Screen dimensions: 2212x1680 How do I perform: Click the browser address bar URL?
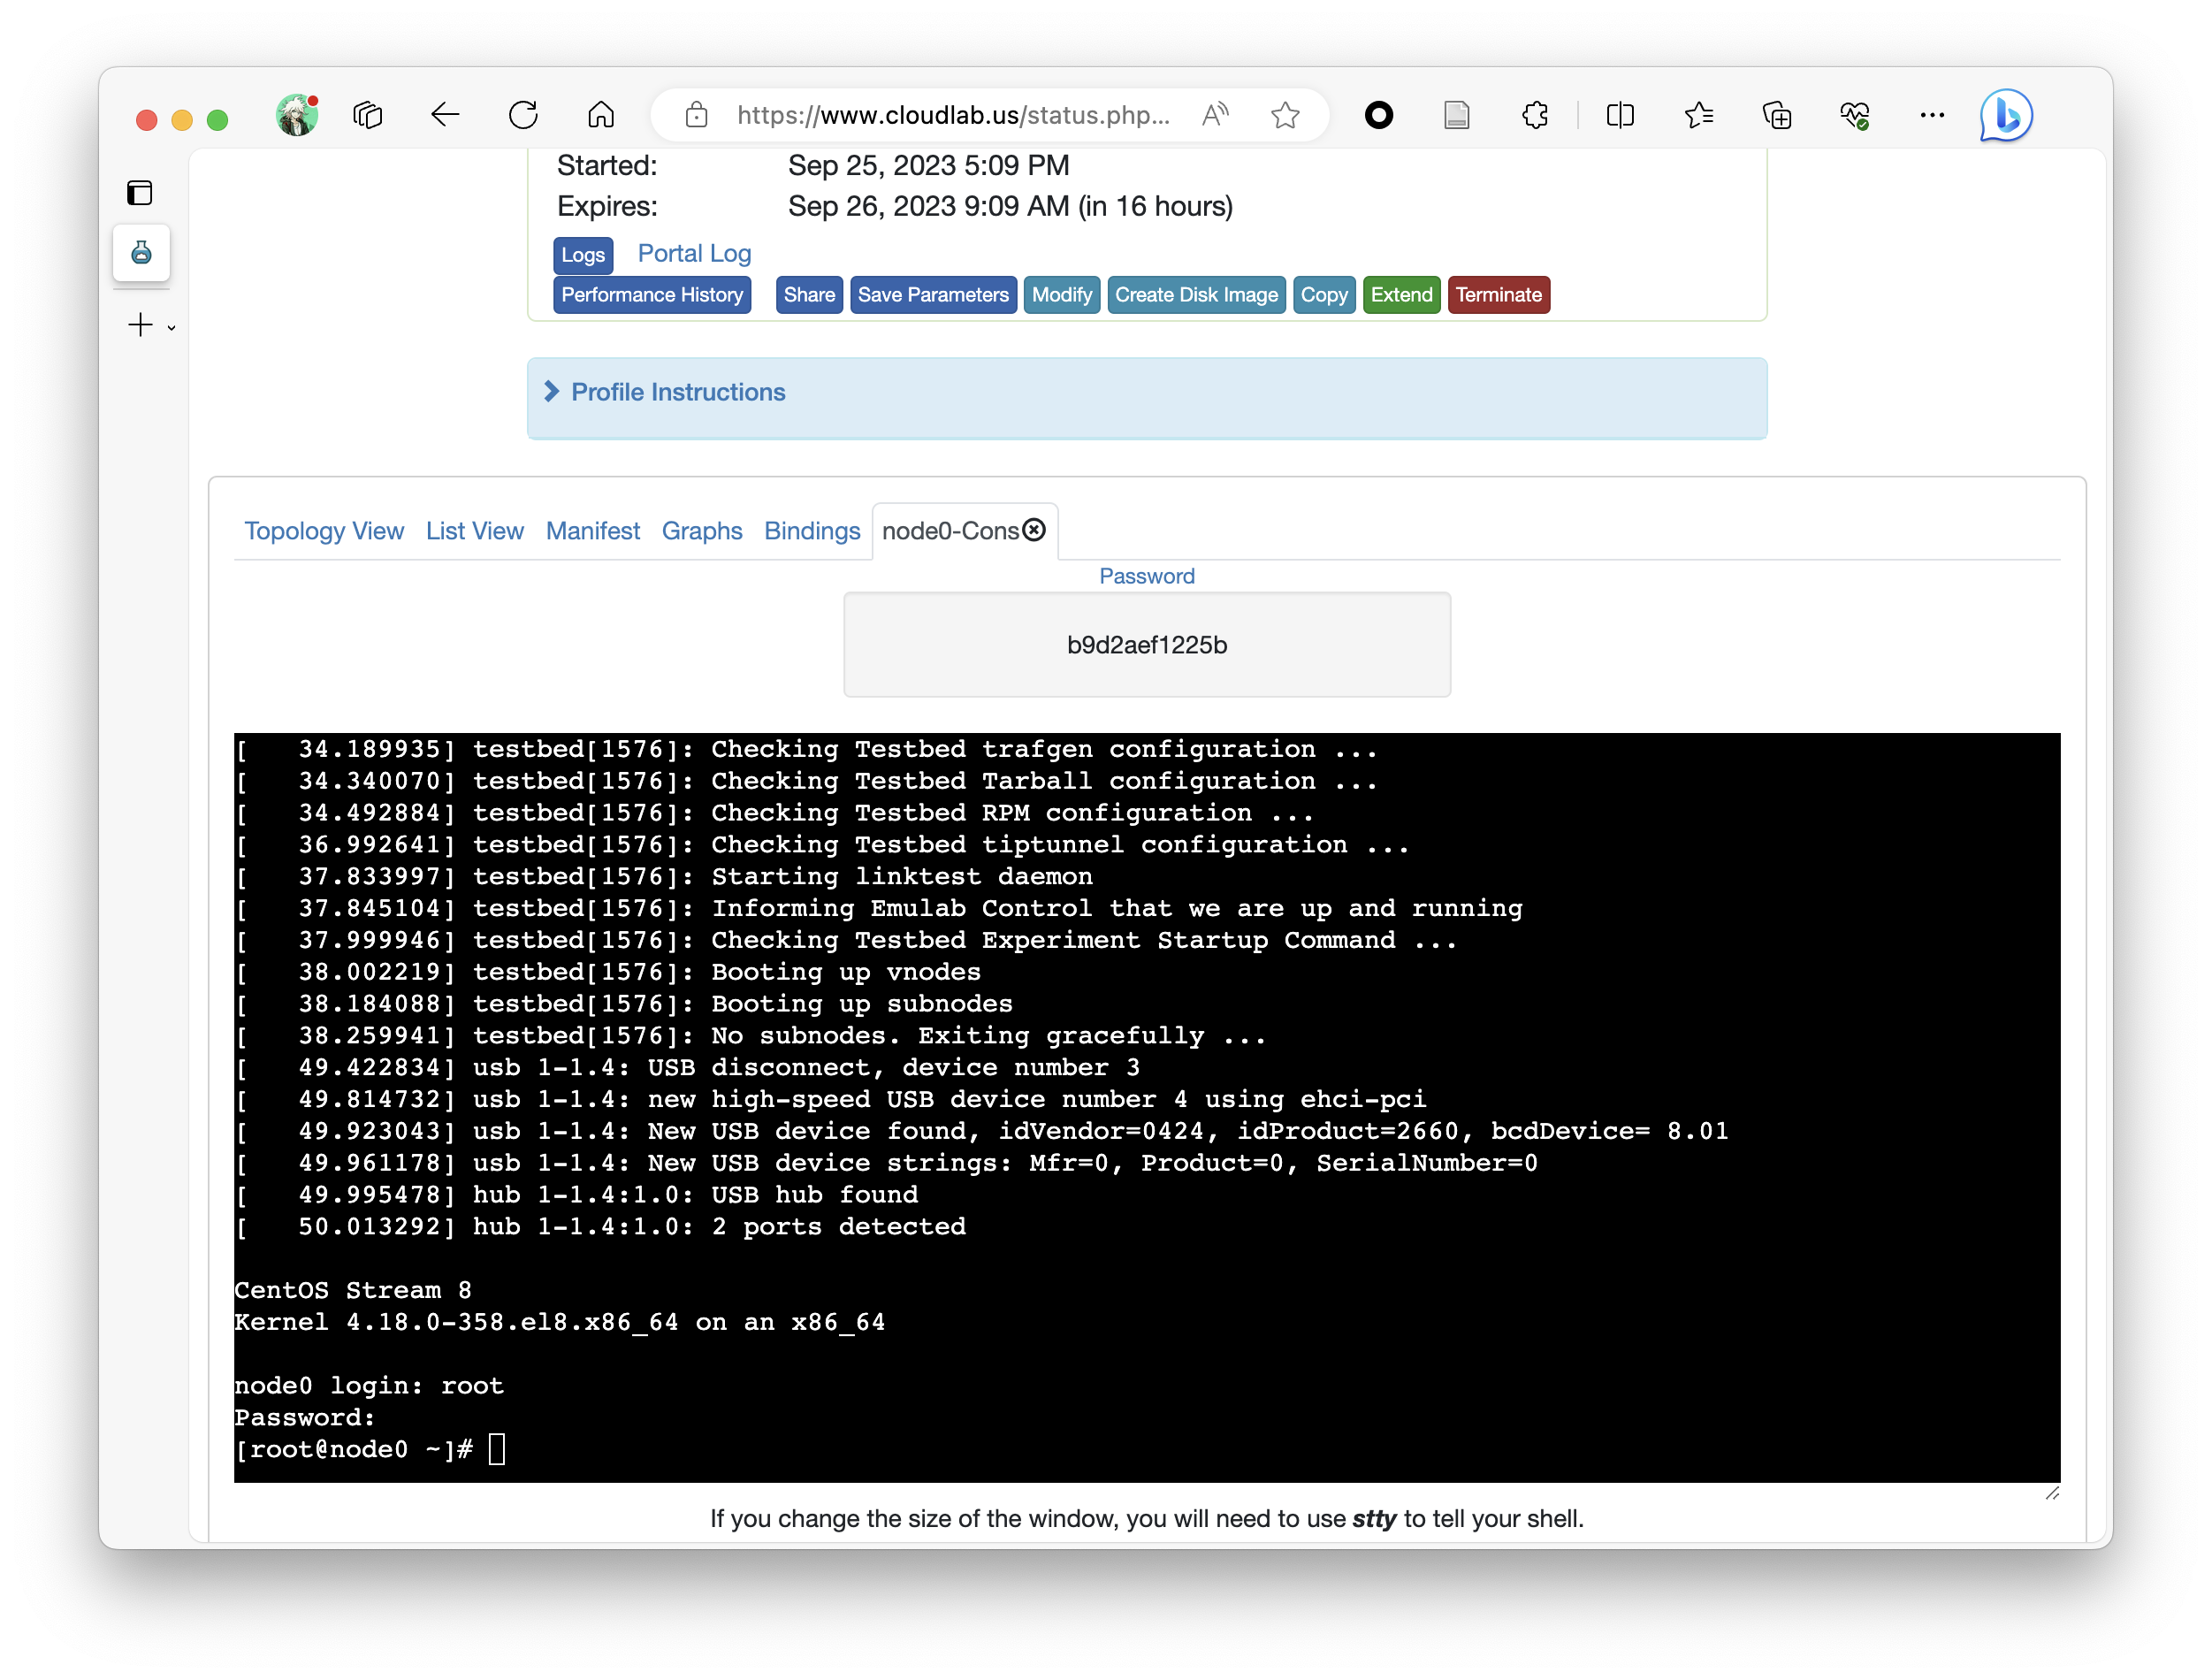pyautogui.click(x=953, y=116)
